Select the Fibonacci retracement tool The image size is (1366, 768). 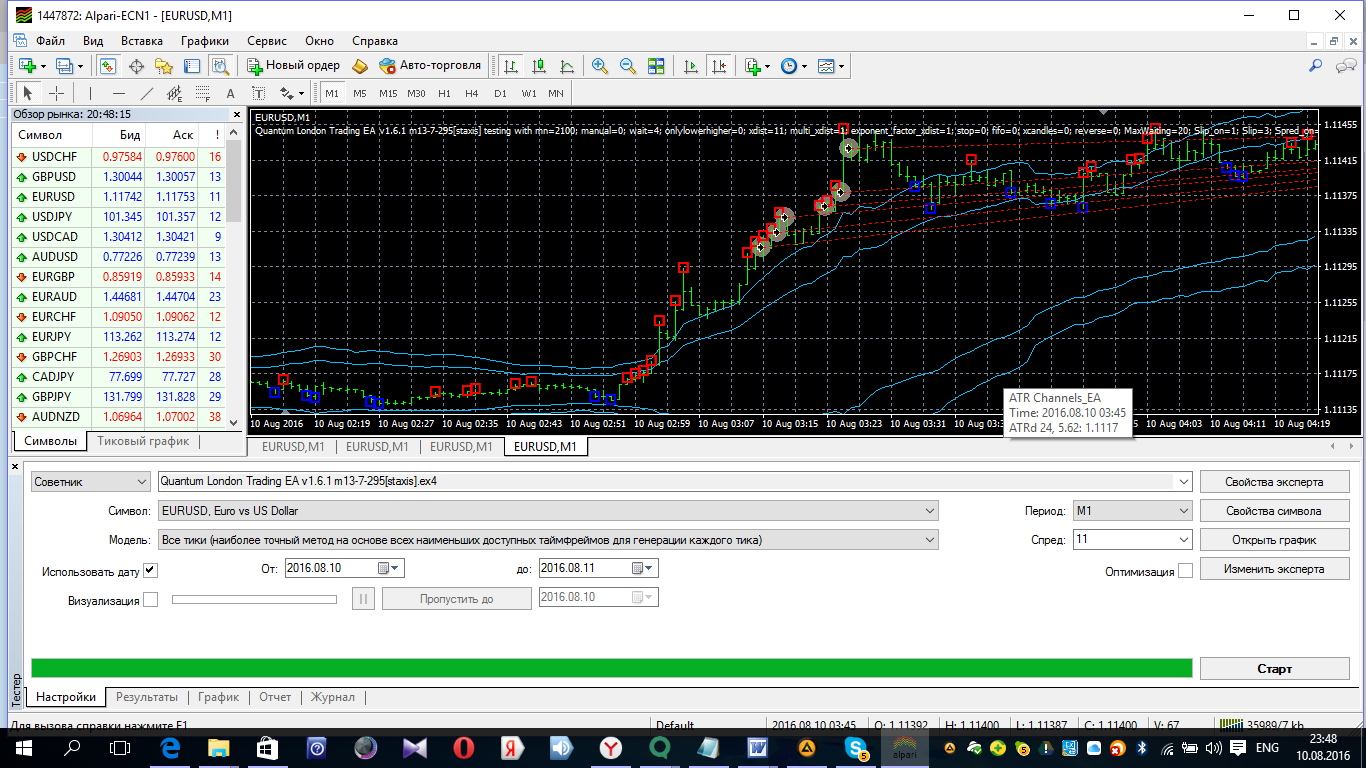click(x=203, y=93)
